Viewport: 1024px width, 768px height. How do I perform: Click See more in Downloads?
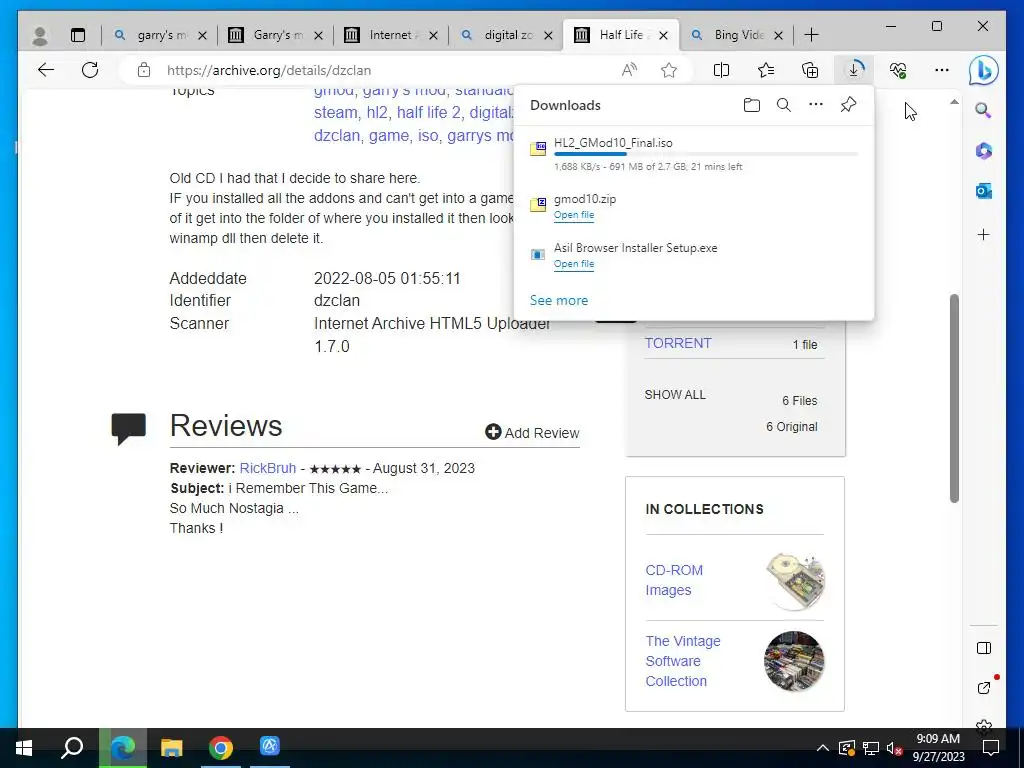[559, 300]
